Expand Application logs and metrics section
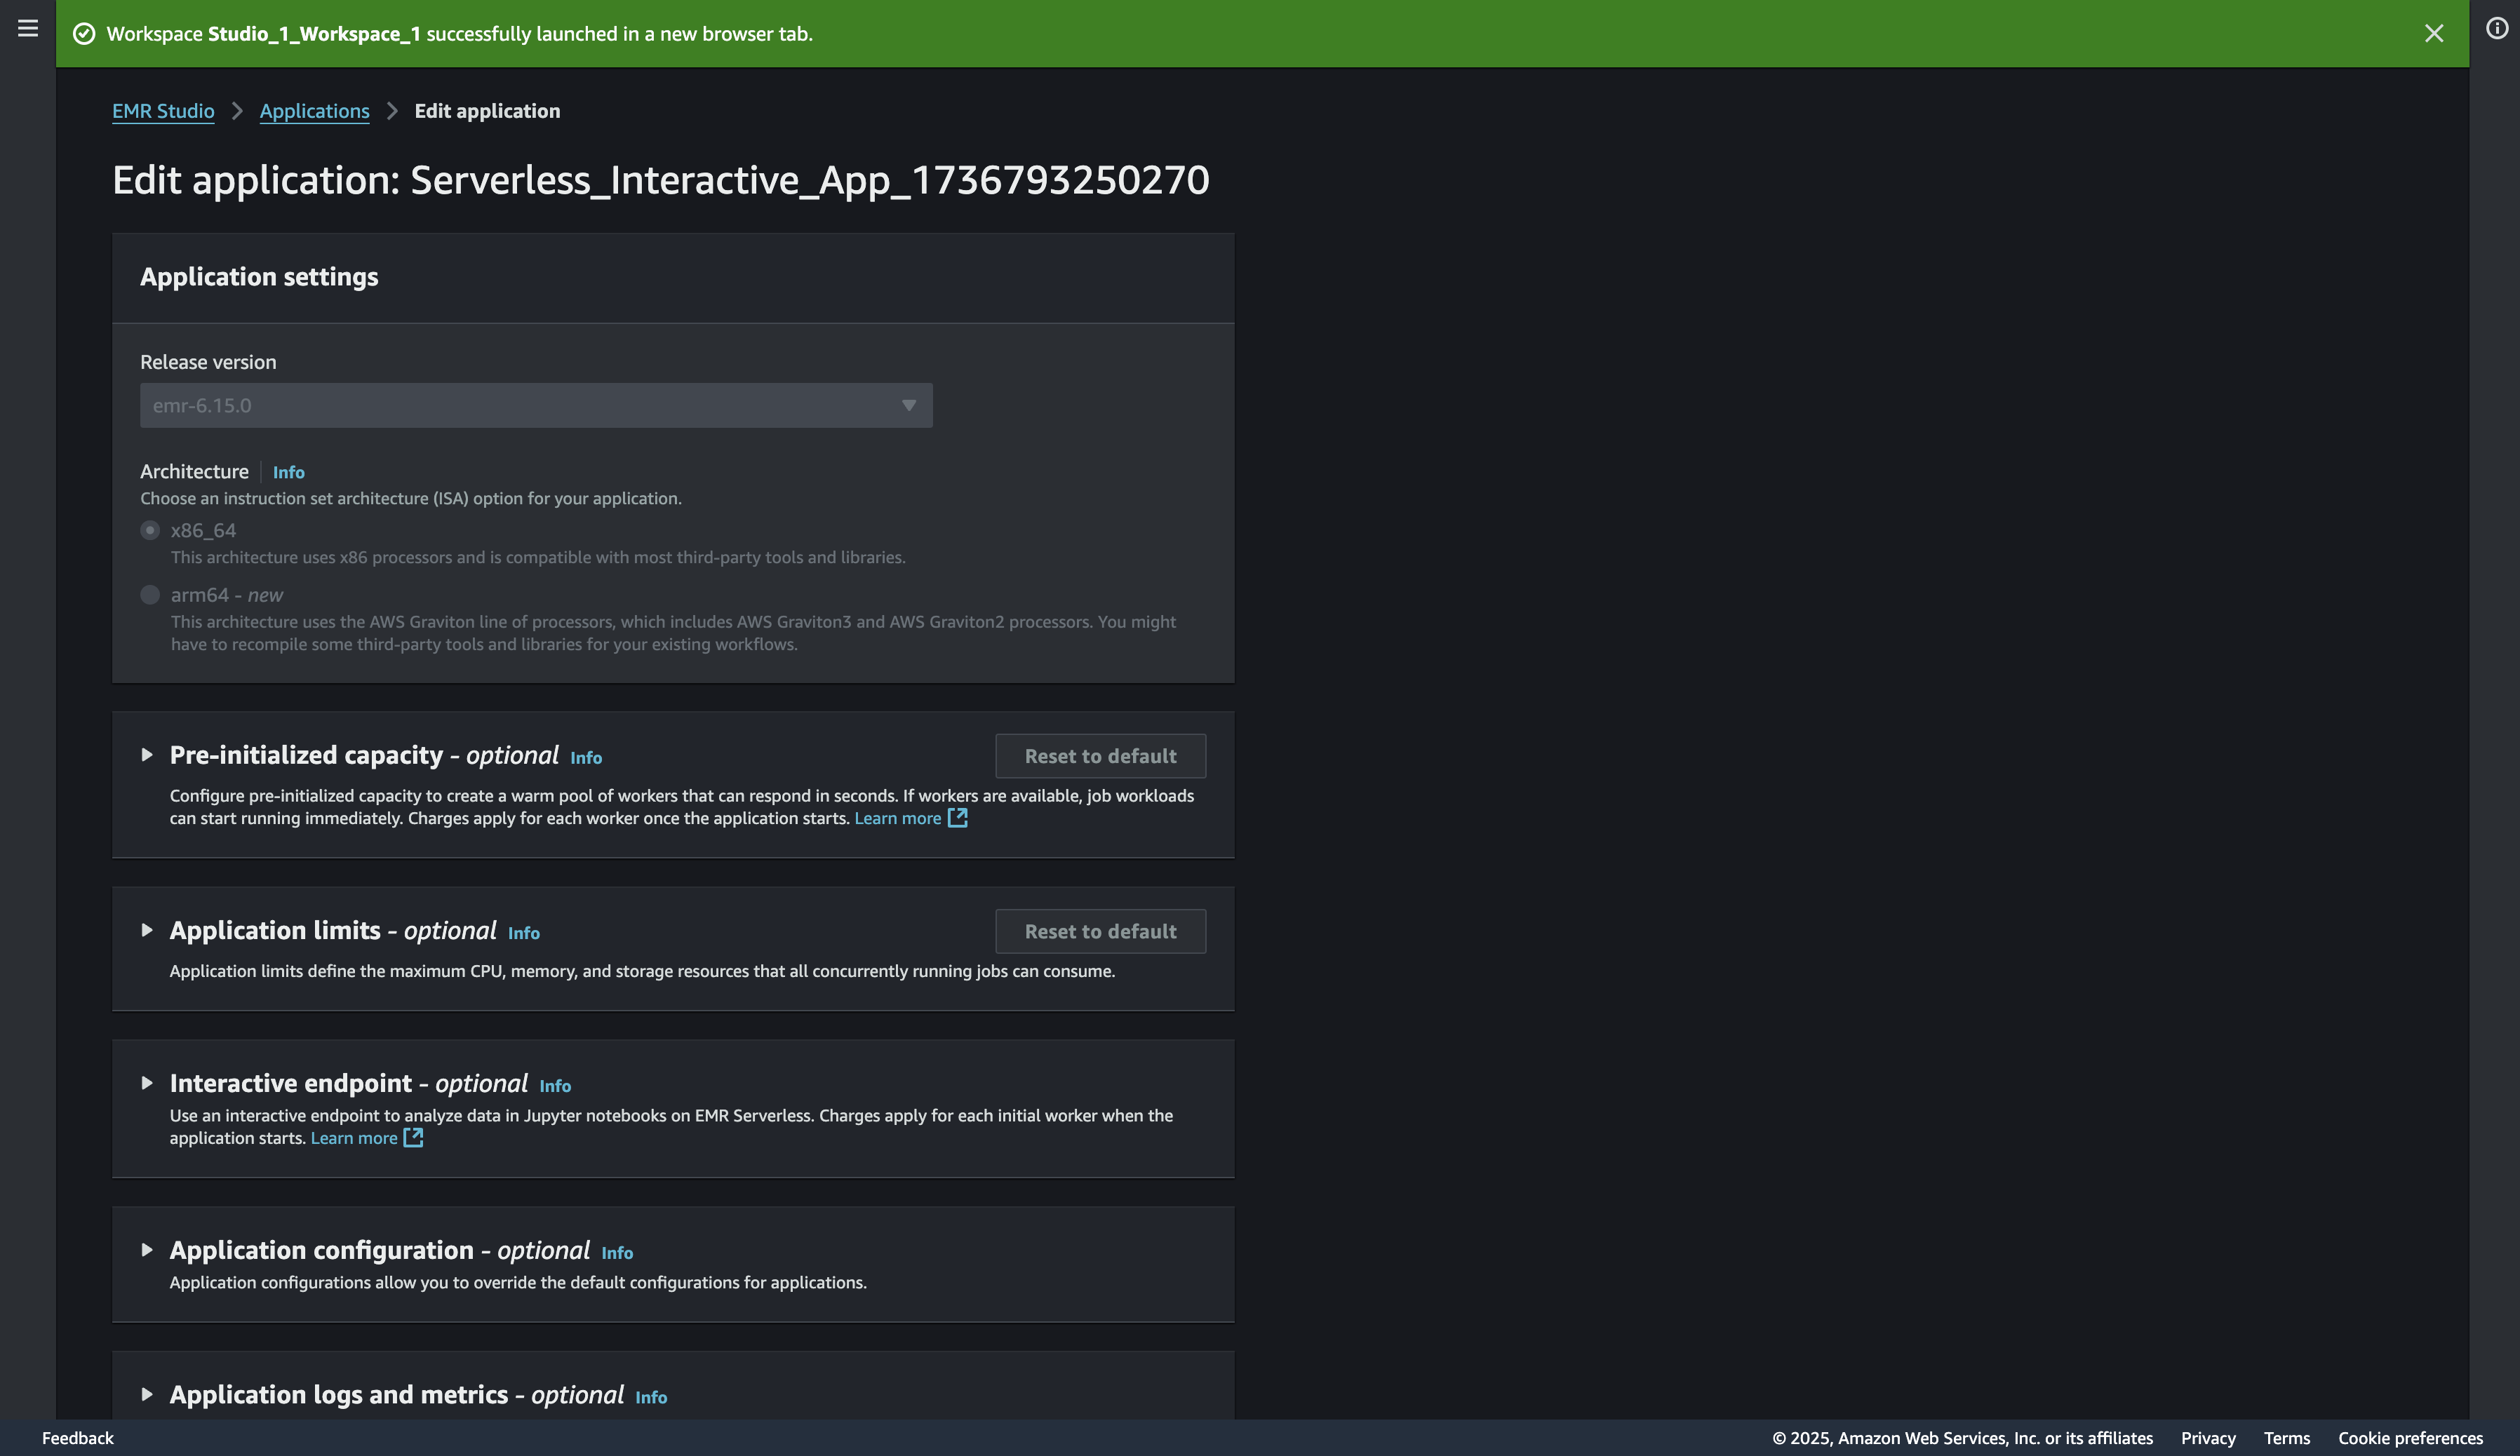This screenshot has width=2520, height=1456. coord(147,1394)
